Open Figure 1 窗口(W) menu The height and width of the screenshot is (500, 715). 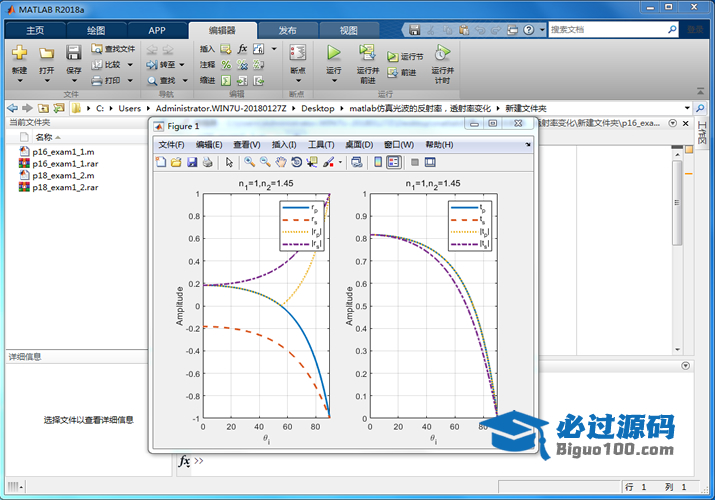pyautogui.click(x=399, y=144)
